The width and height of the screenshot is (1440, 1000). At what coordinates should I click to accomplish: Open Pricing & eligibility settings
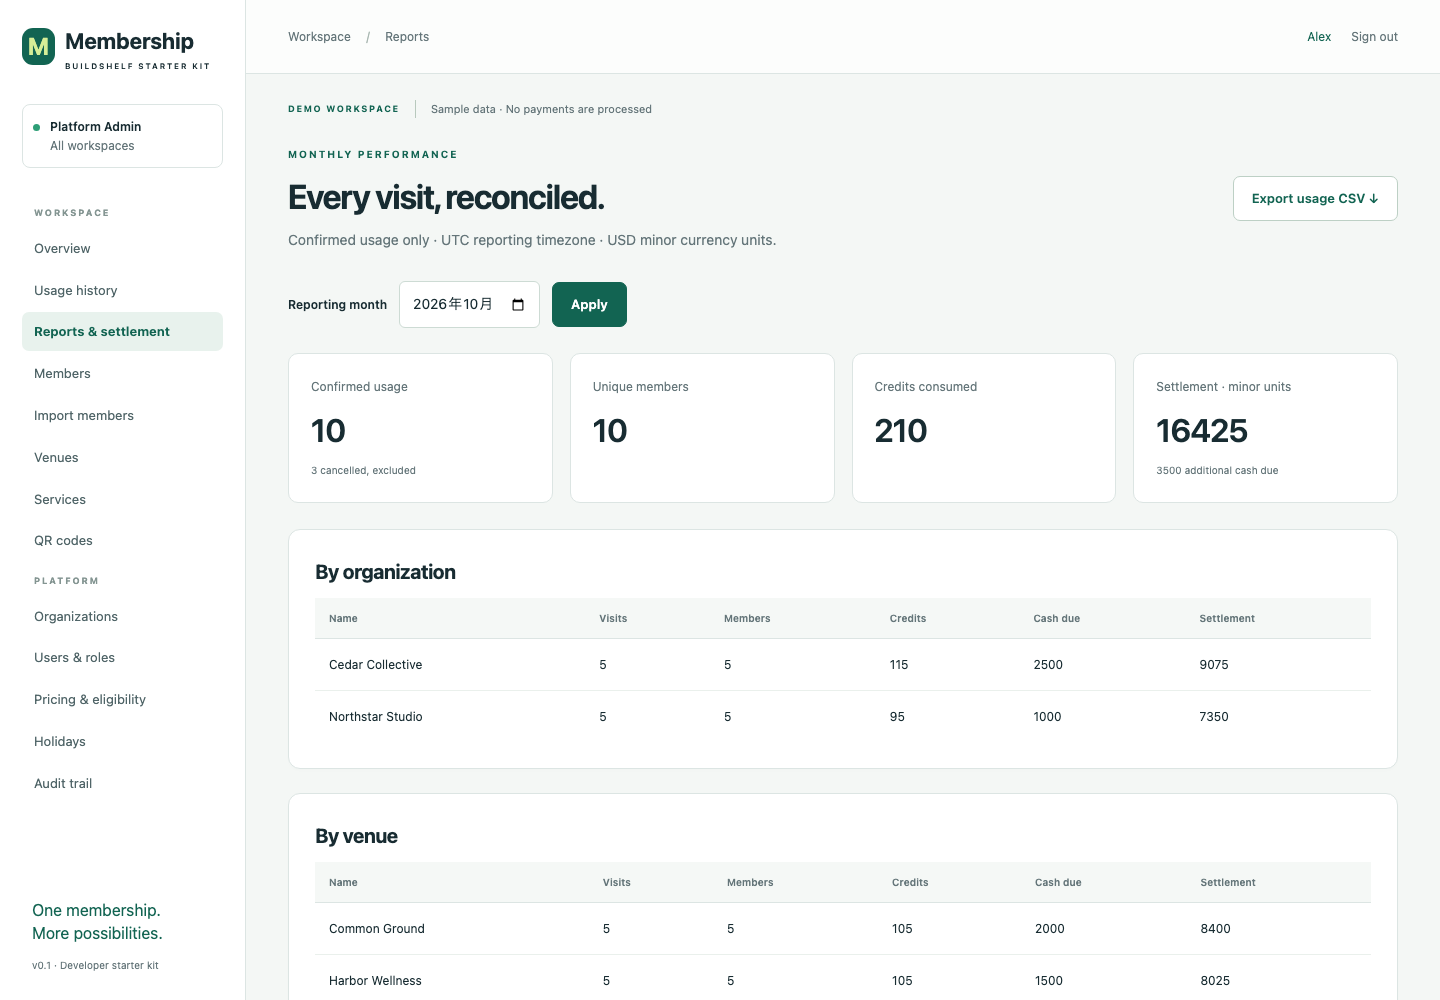122,699
